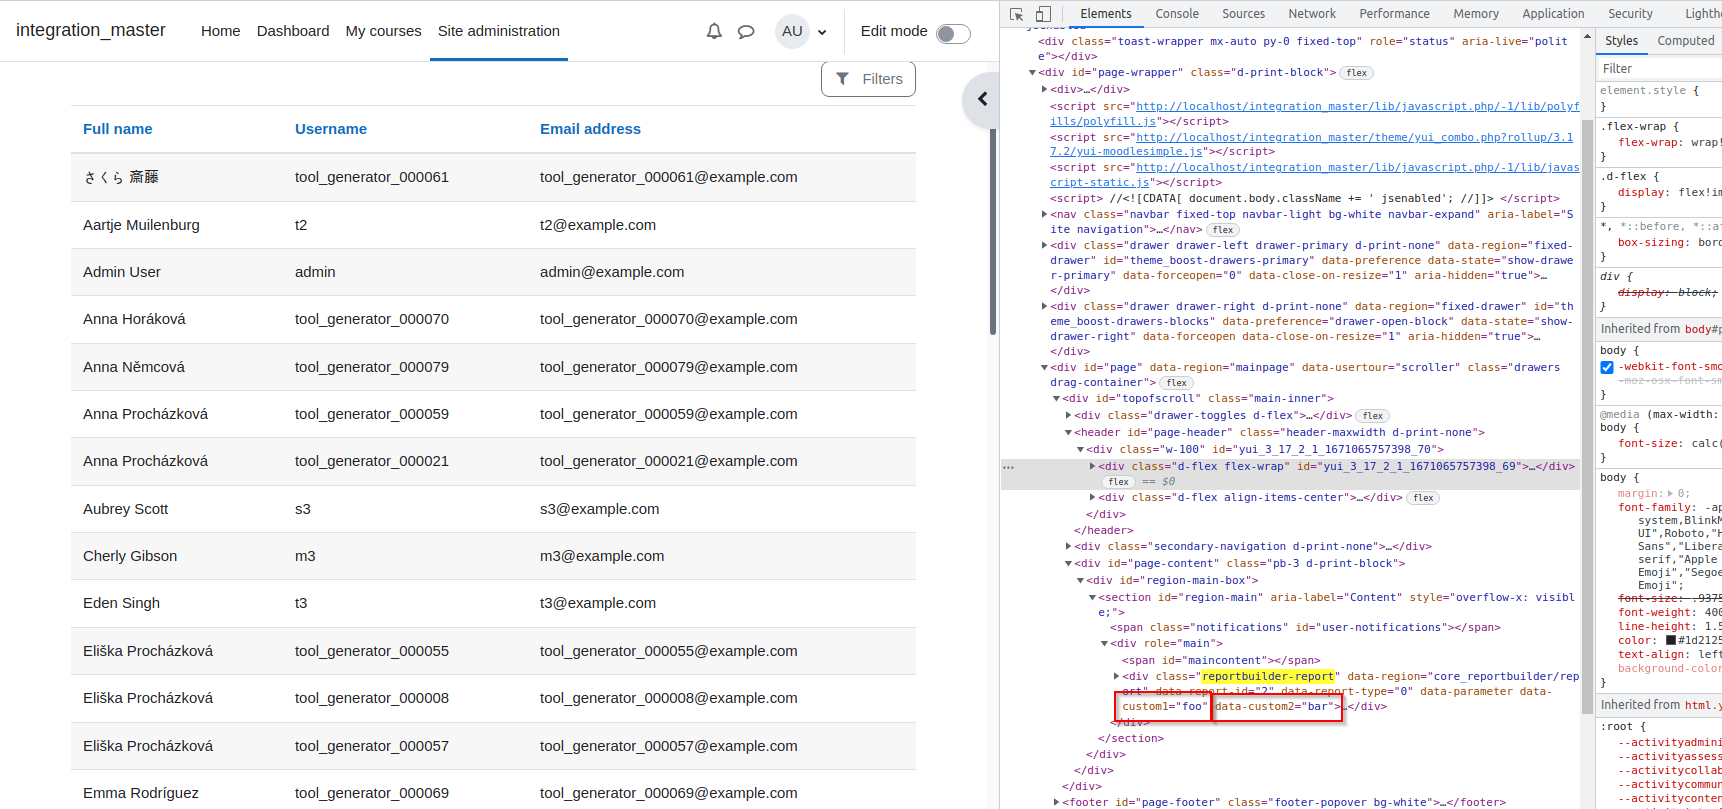Sort by Email address column header
The width and height of the screenshot is (1722, 809).
590,129
